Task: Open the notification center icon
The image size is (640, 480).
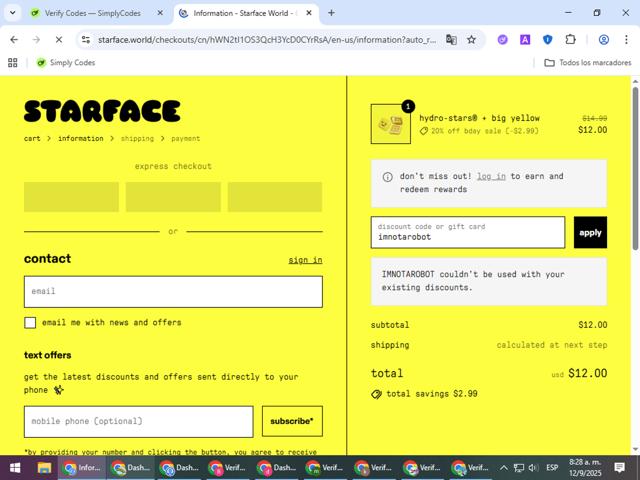Action: [620, 468]
